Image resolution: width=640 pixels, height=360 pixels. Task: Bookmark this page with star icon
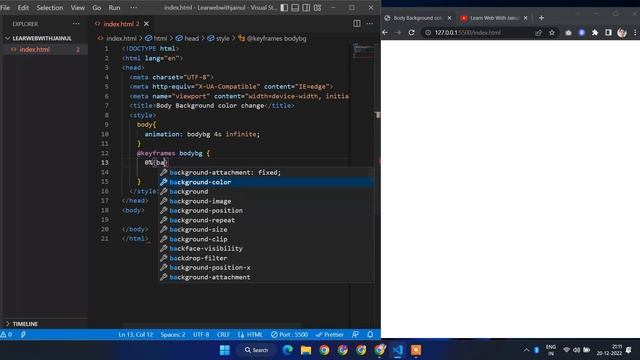click(552, 33)
